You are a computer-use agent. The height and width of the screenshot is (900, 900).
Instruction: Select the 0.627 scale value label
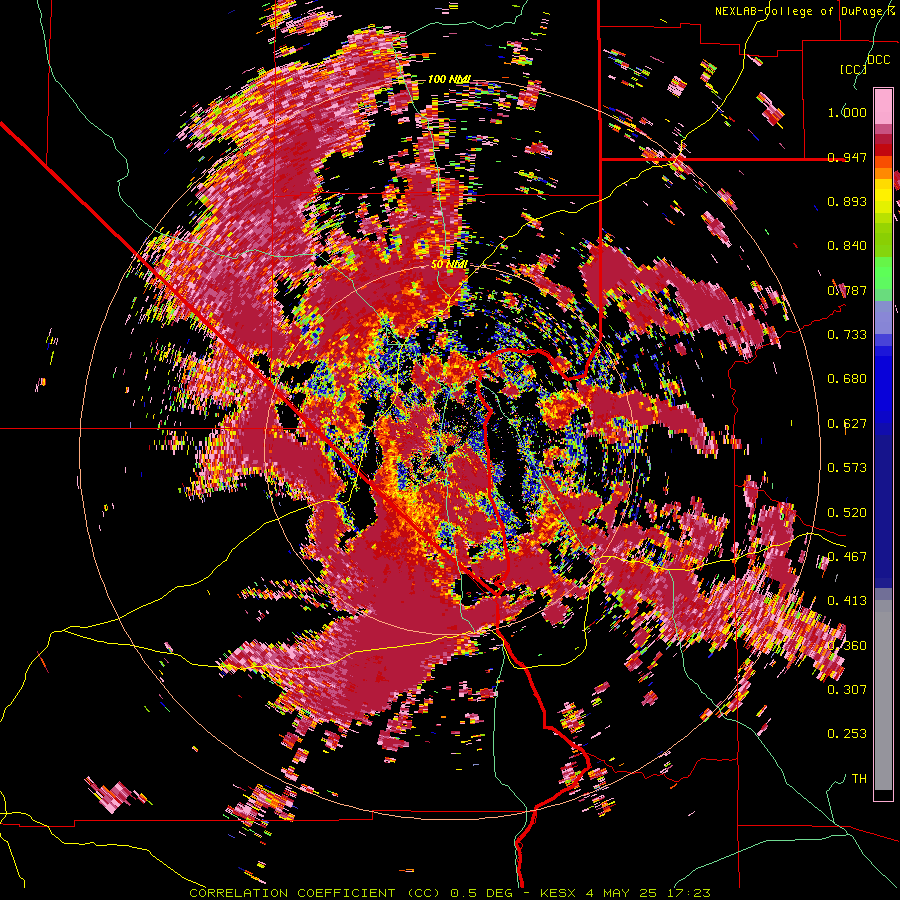pyautogui.click(x=847, y=424)
